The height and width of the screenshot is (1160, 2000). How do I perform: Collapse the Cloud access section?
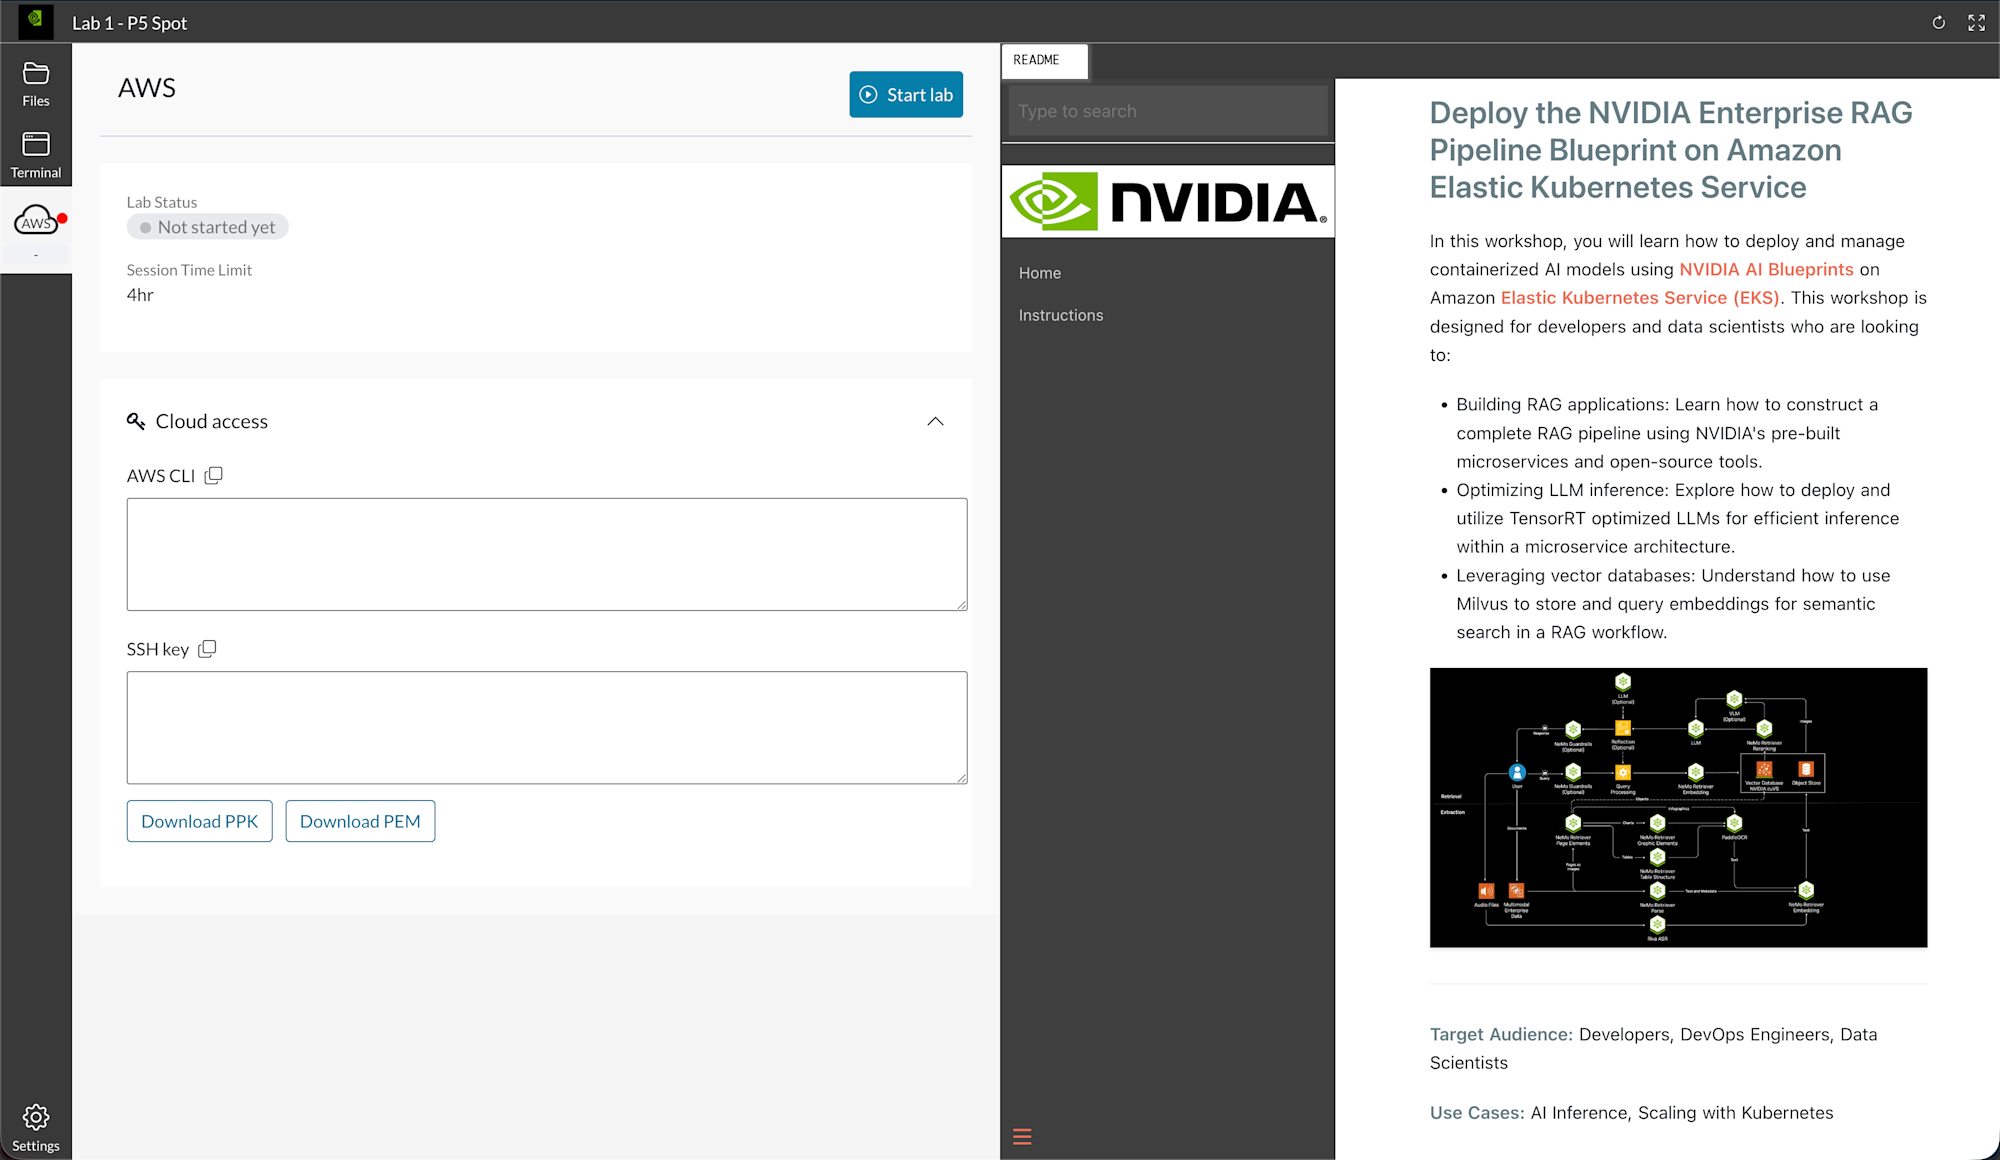pos(936,421)
